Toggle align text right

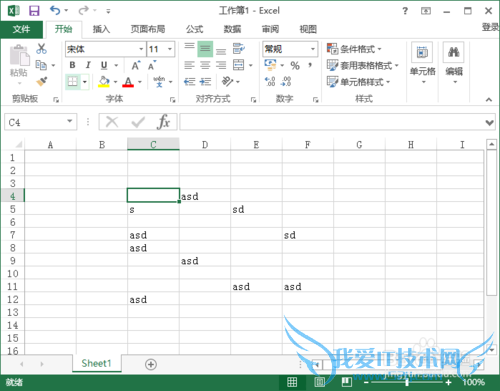[221, 65]
